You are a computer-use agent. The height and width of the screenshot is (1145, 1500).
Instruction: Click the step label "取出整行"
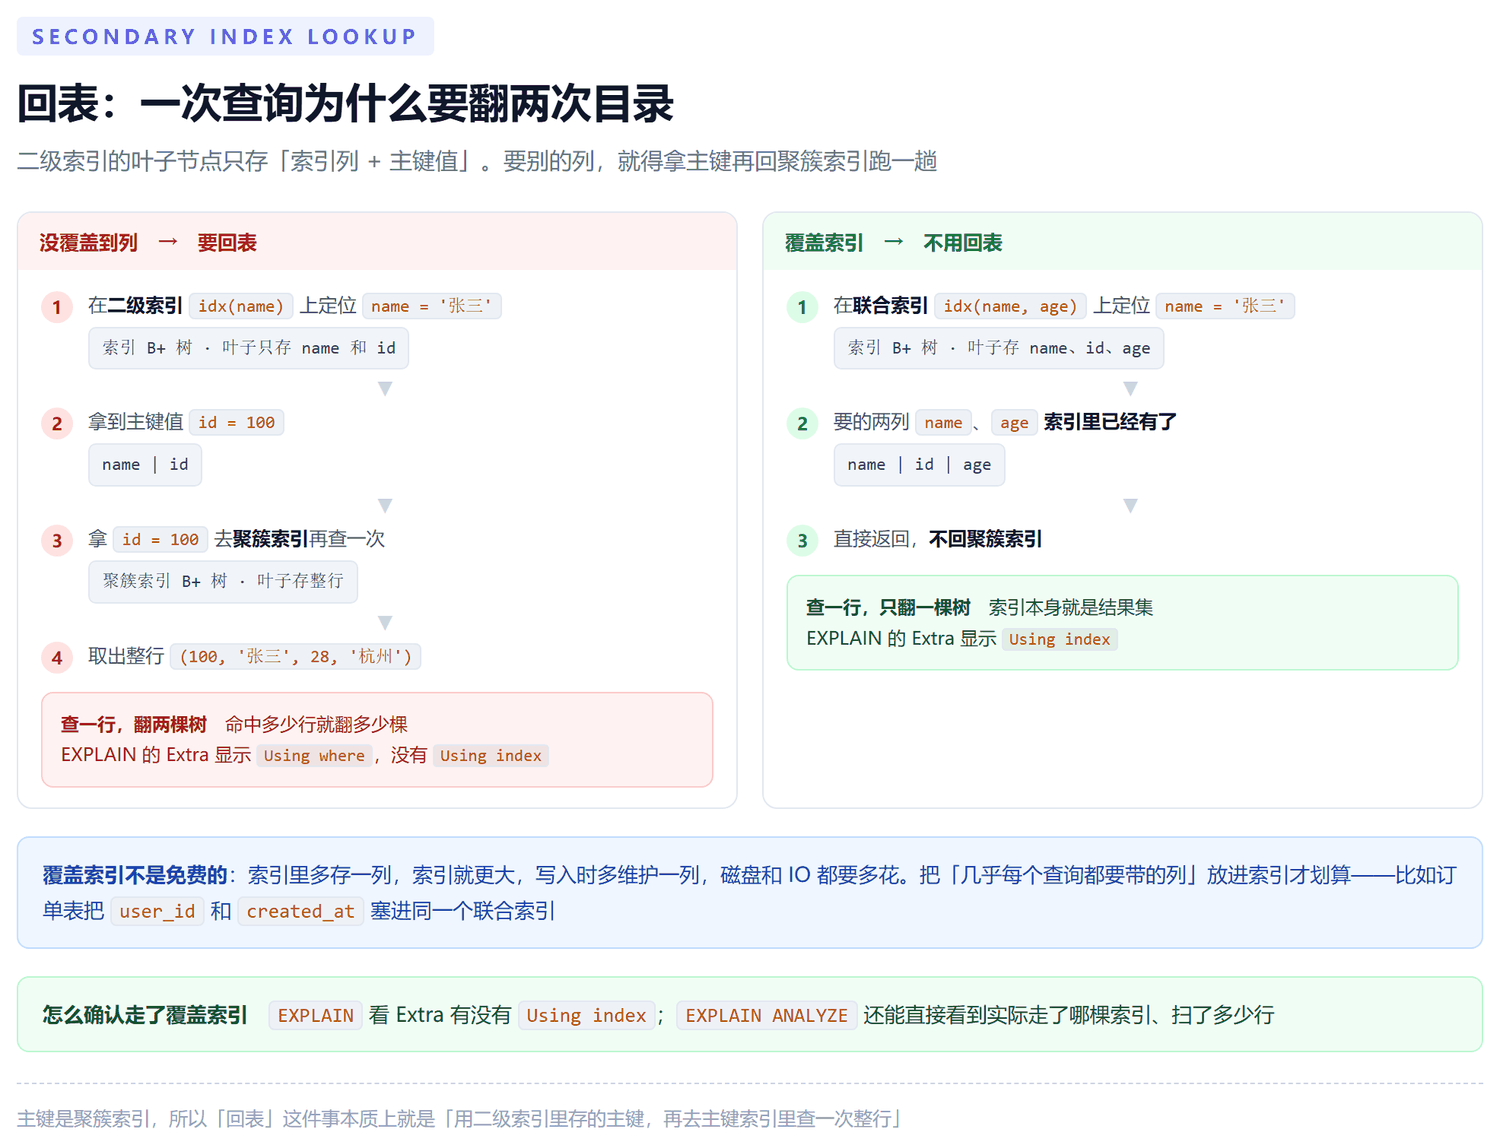(x=126, y=656)
